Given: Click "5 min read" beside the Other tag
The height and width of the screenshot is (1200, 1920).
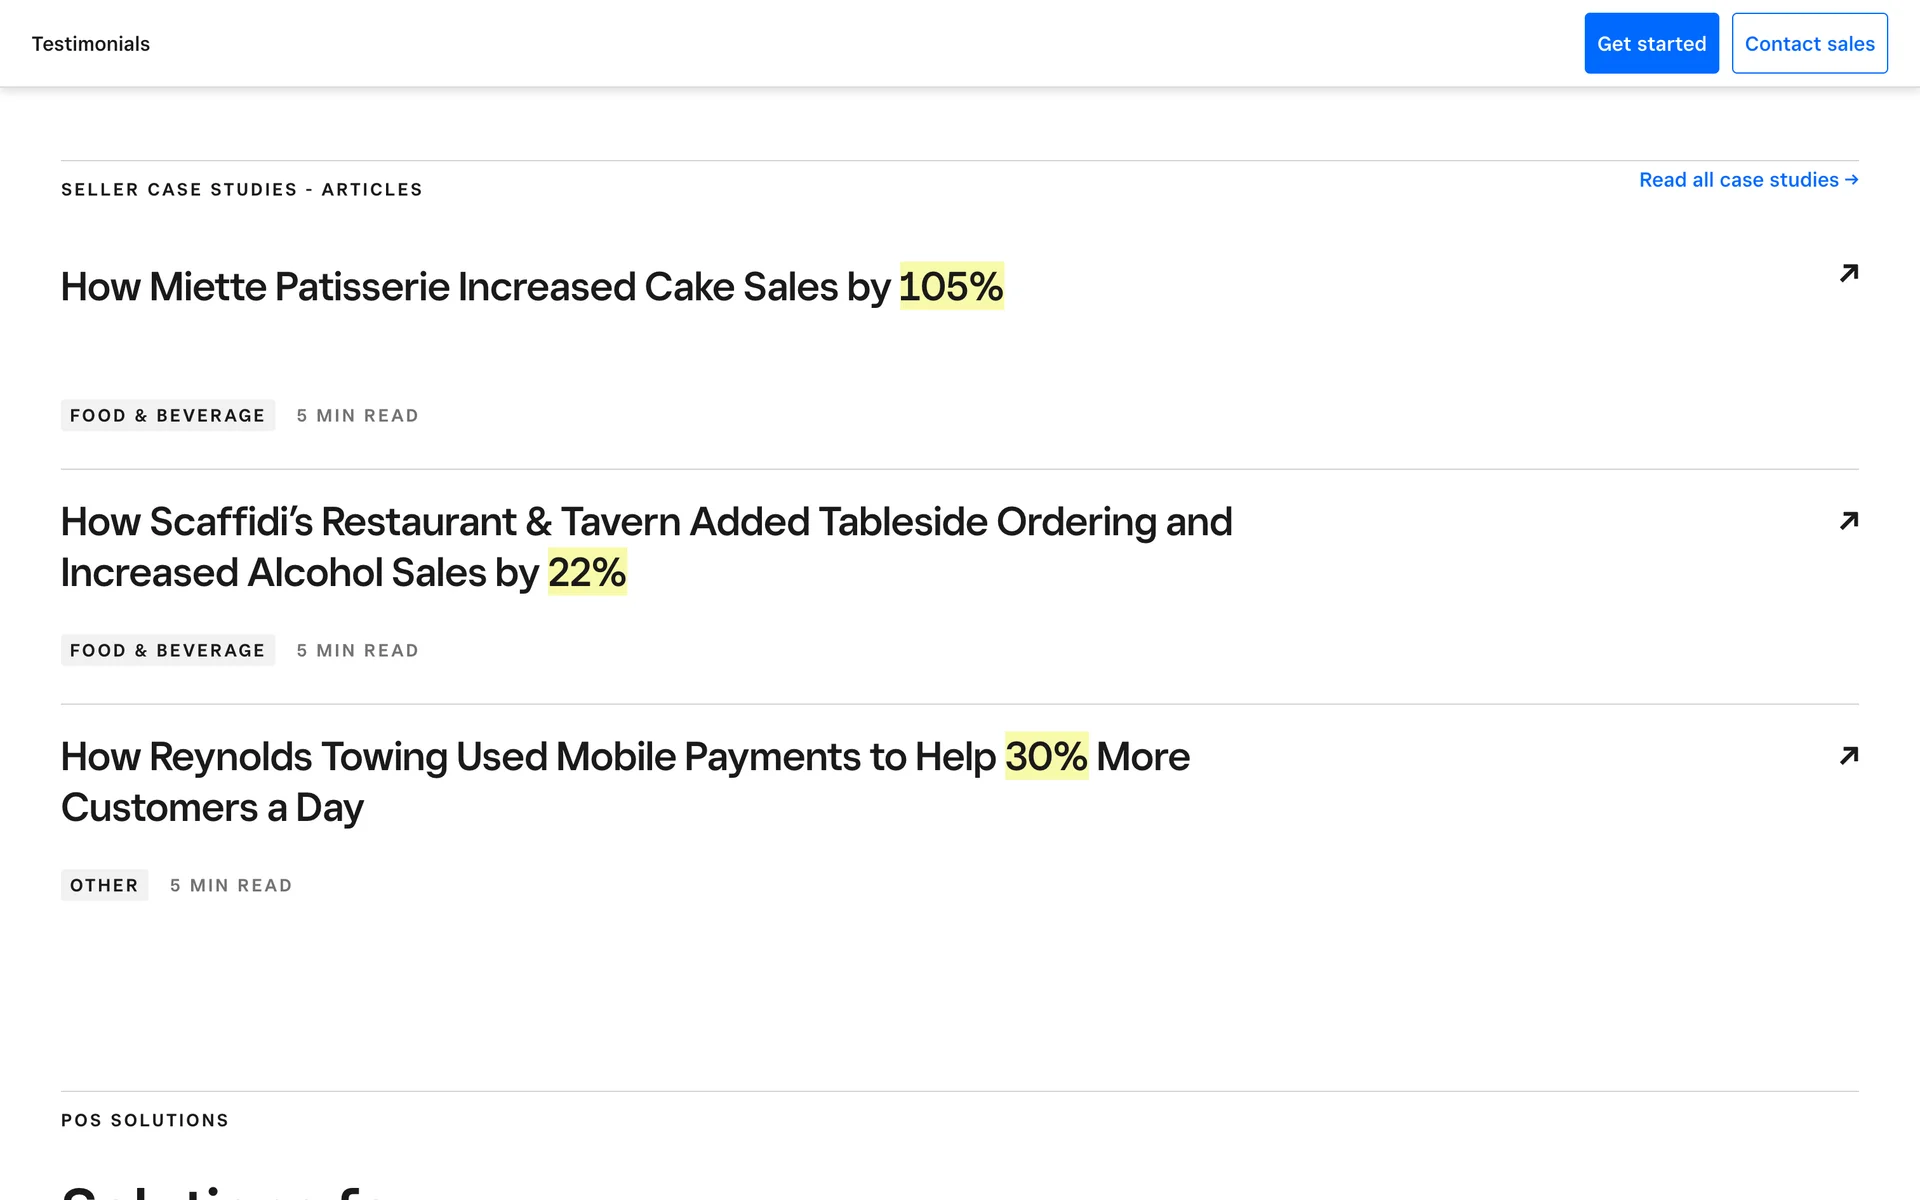Looking at the screenshot, I should (231, 886).
